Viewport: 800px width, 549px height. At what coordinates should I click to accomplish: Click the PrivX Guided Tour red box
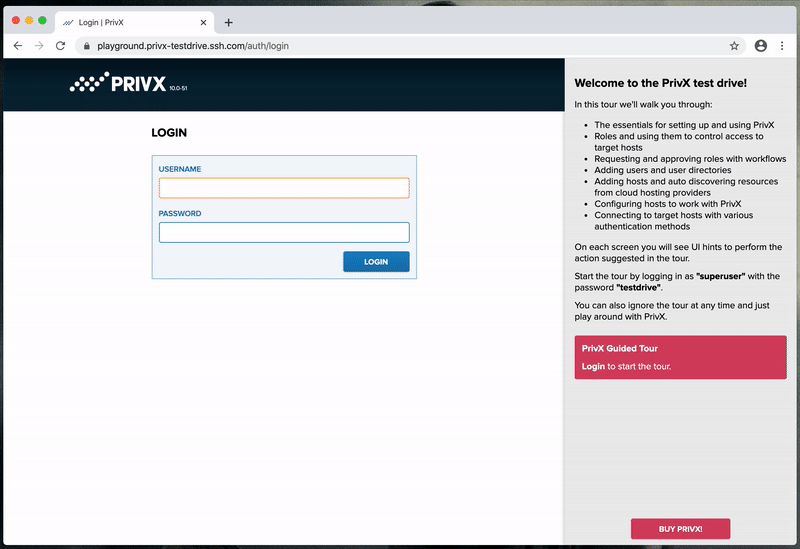click(681, 357)
